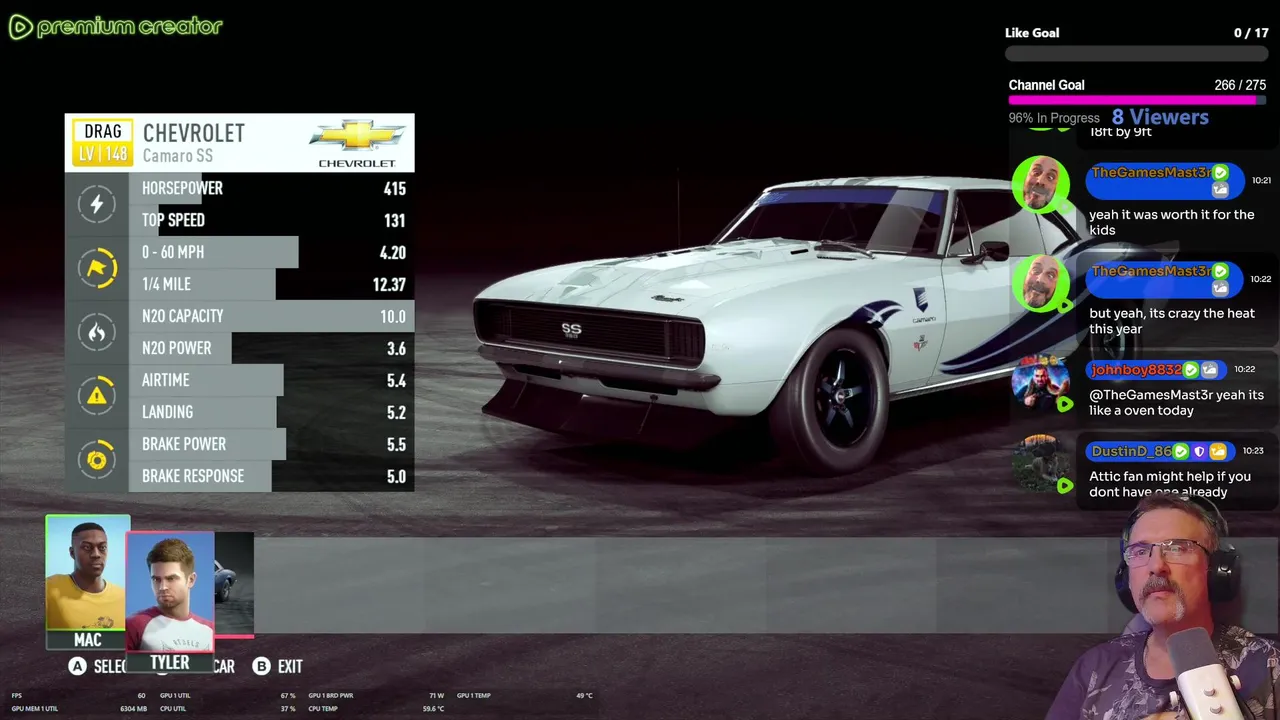Click the top speed value "131"
The image size is (1280, 720).
[x=394, y=220]
